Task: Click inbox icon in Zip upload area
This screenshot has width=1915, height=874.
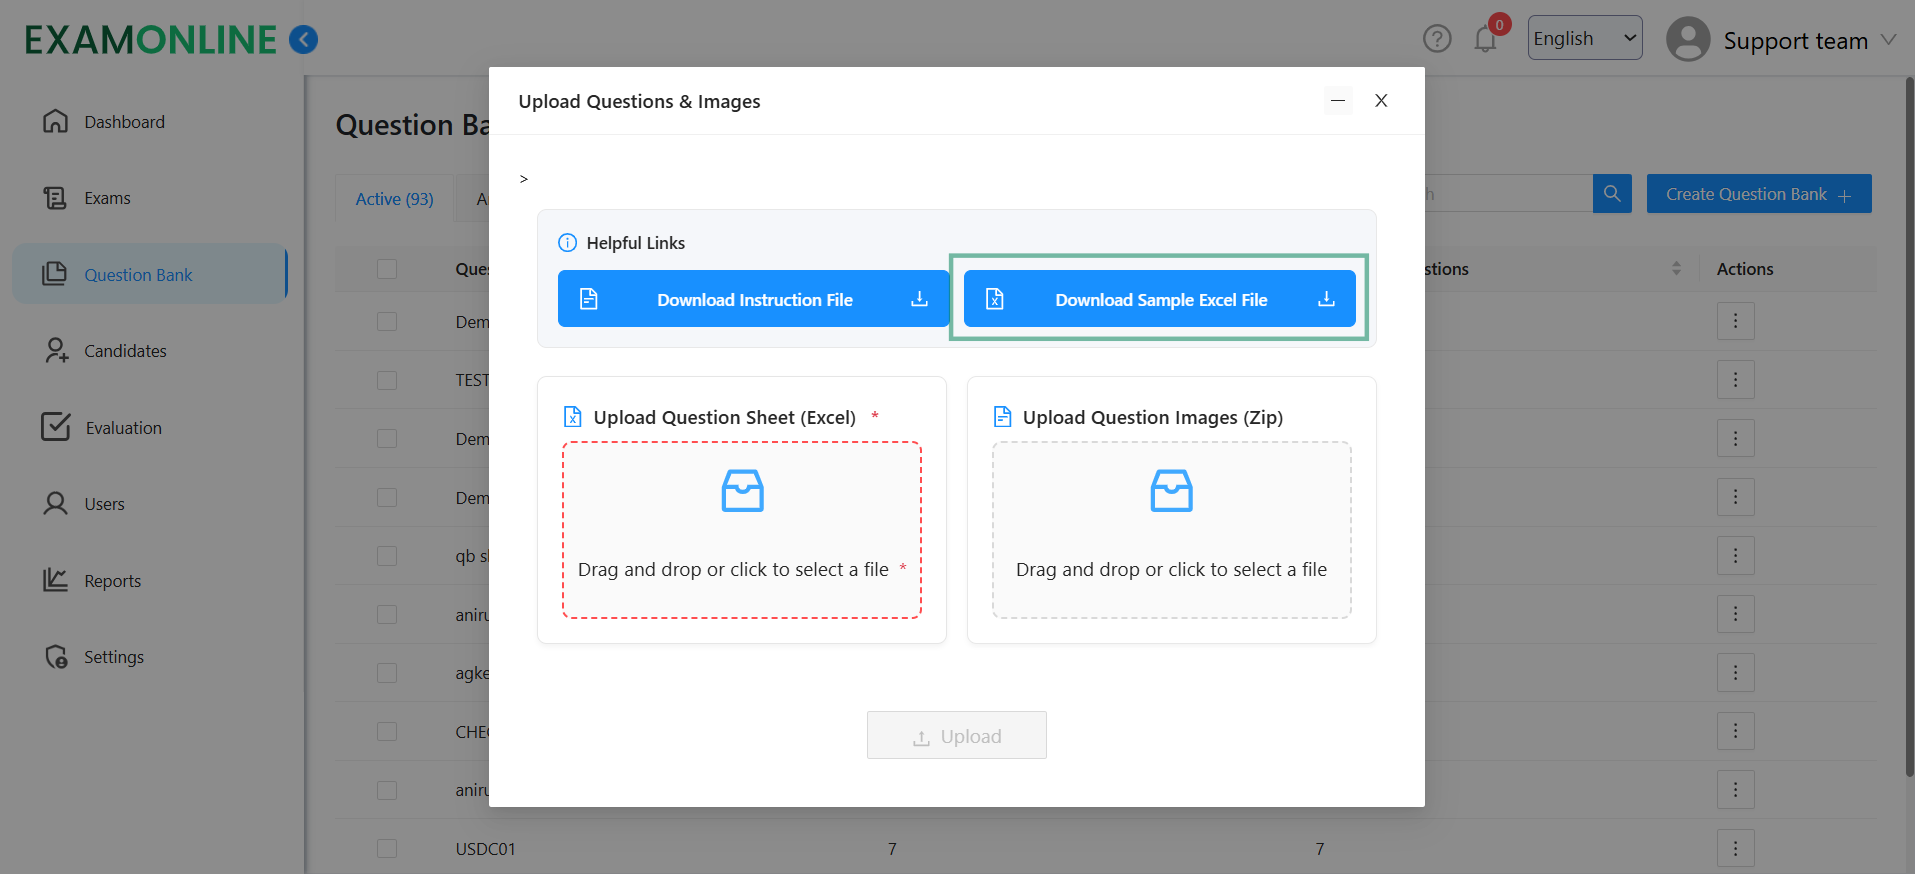Action: (1171, 491)
